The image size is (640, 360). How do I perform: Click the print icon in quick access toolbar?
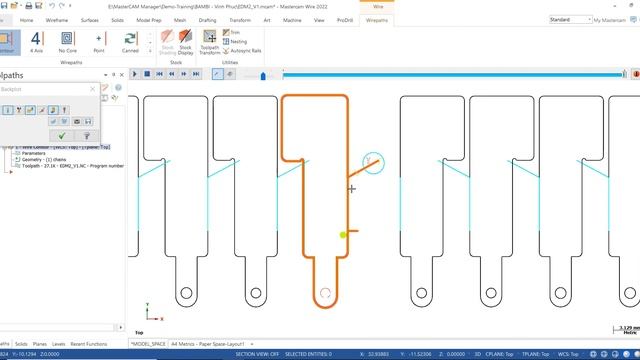pyautogui.click(x=29, y=6)
